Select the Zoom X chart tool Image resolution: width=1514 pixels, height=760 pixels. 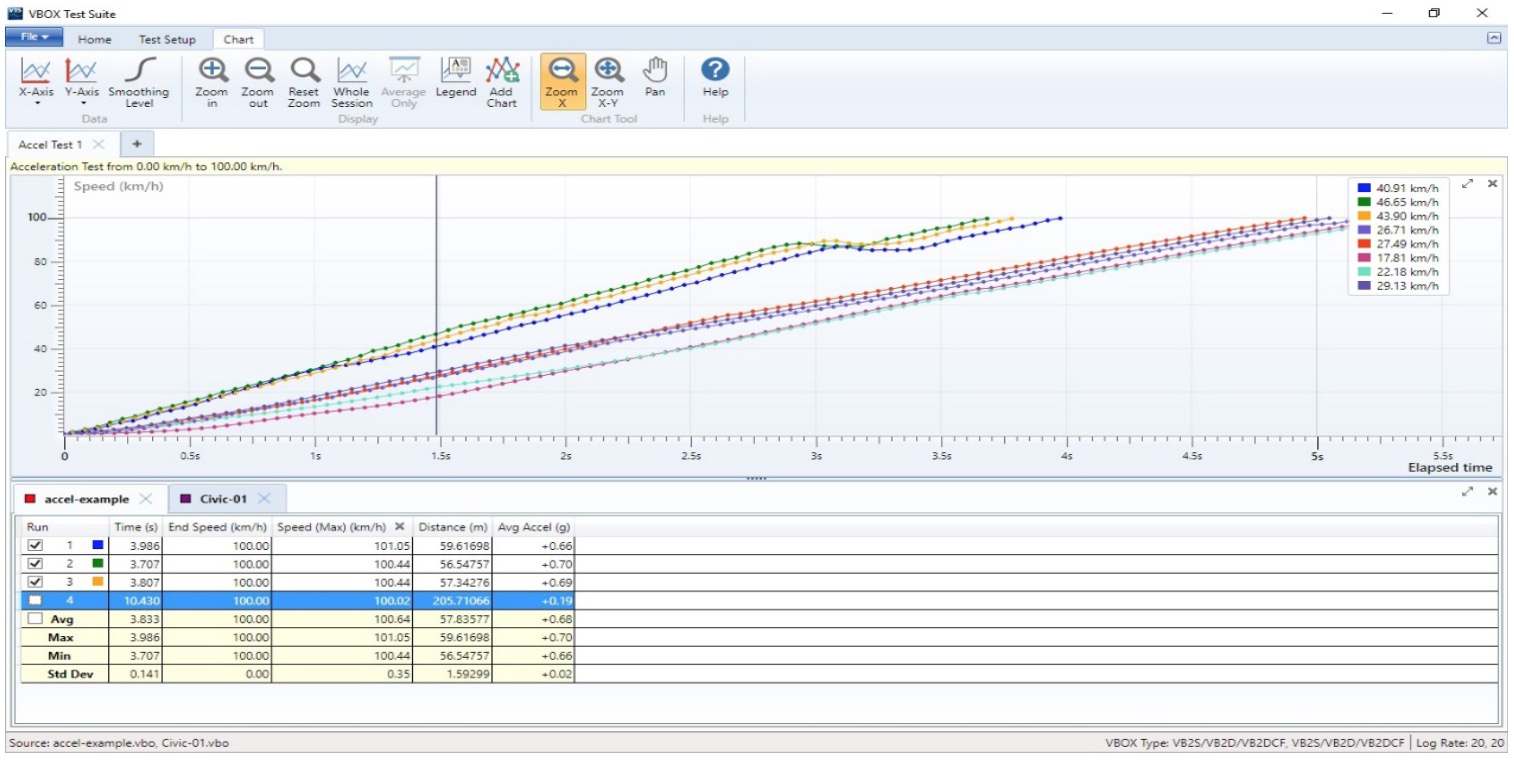[x=562, y=83]
